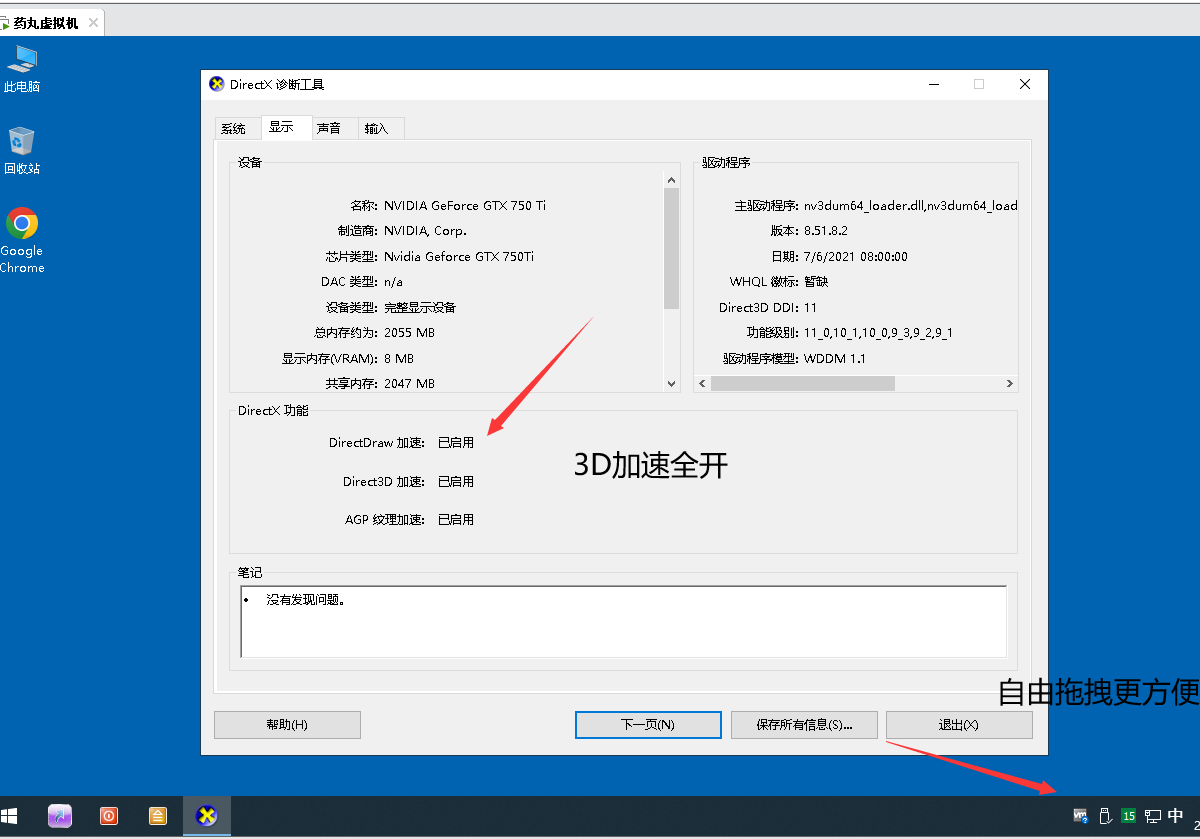Click the device list scroll up arrow
The height and width of the screenshot is (839, 1200).
[672, 179]
